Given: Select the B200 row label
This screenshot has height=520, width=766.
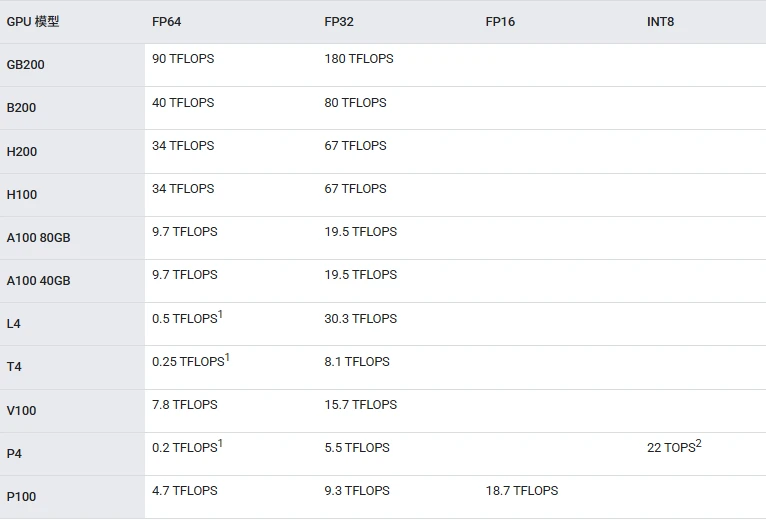Looking at the screenshot, I should pyautogui.click(x=21, y=108).
